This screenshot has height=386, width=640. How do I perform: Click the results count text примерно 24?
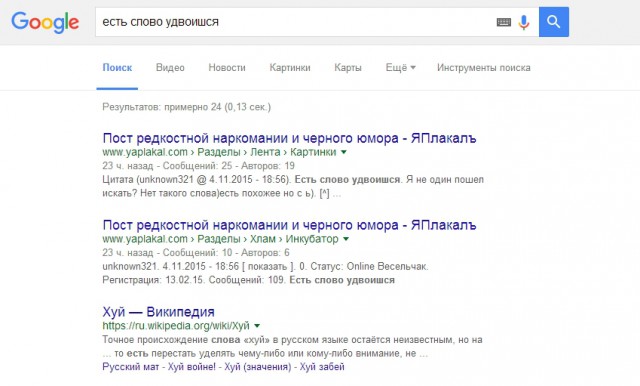tap(187, 107)
